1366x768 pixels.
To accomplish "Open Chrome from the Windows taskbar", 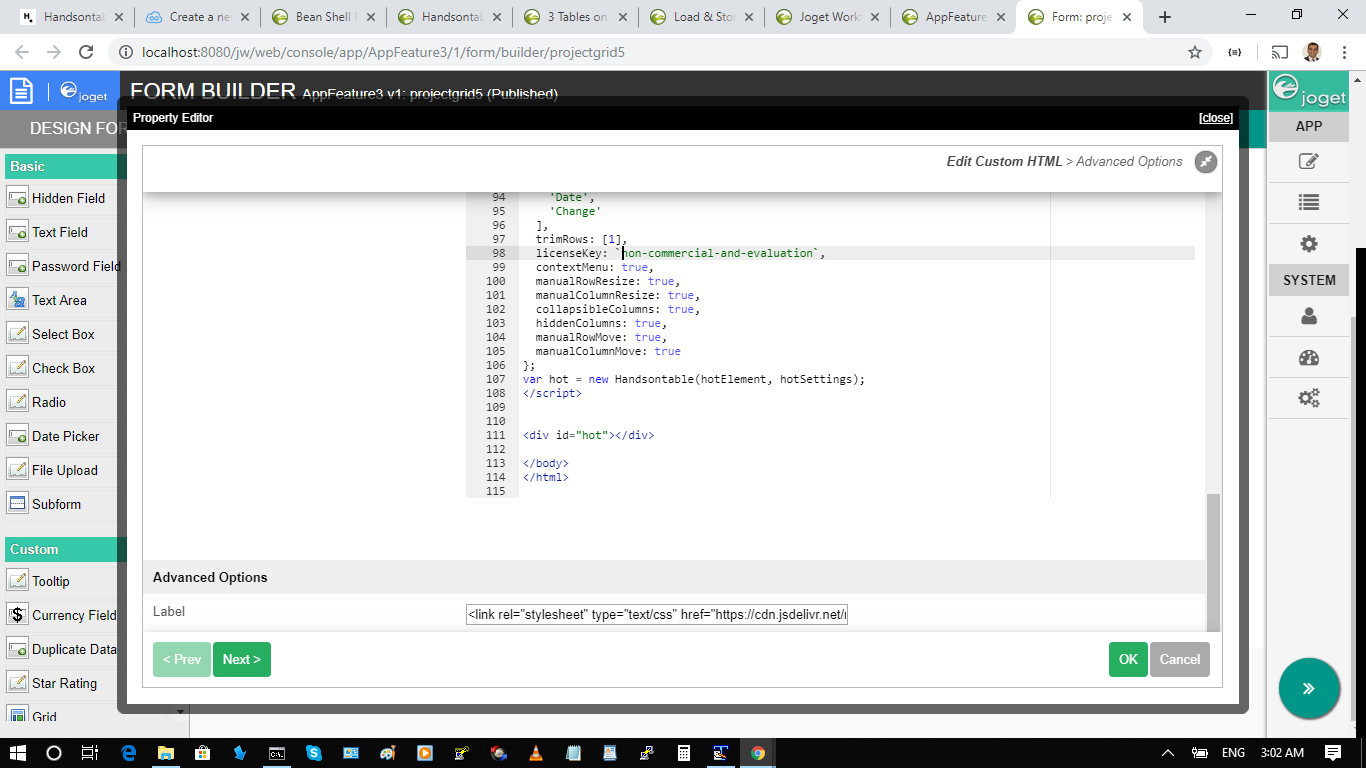I will click(757, 753).
